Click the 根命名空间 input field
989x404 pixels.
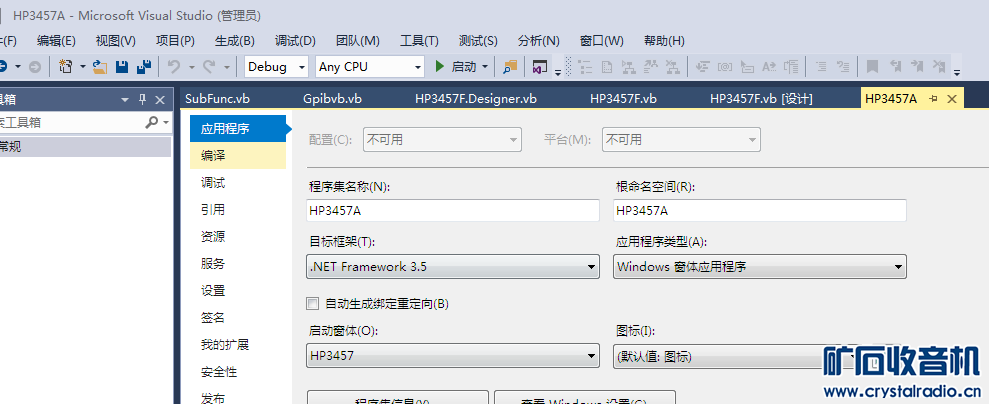[759, 211]
